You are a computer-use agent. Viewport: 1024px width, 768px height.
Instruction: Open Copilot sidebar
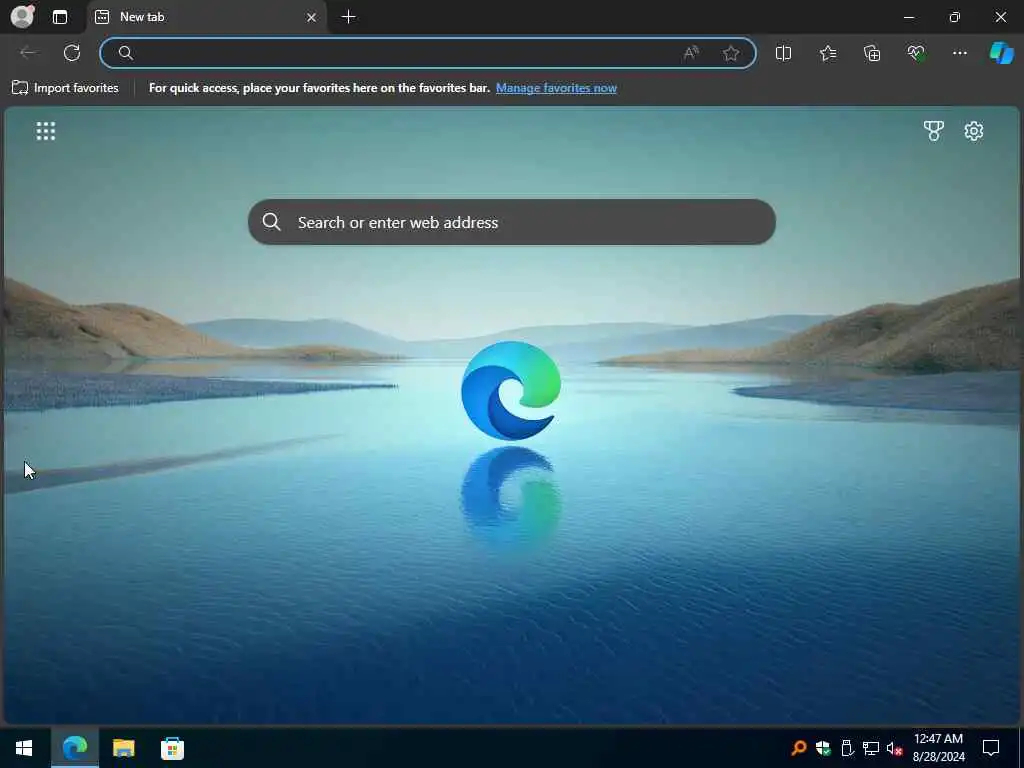(x=1002, y=53)
